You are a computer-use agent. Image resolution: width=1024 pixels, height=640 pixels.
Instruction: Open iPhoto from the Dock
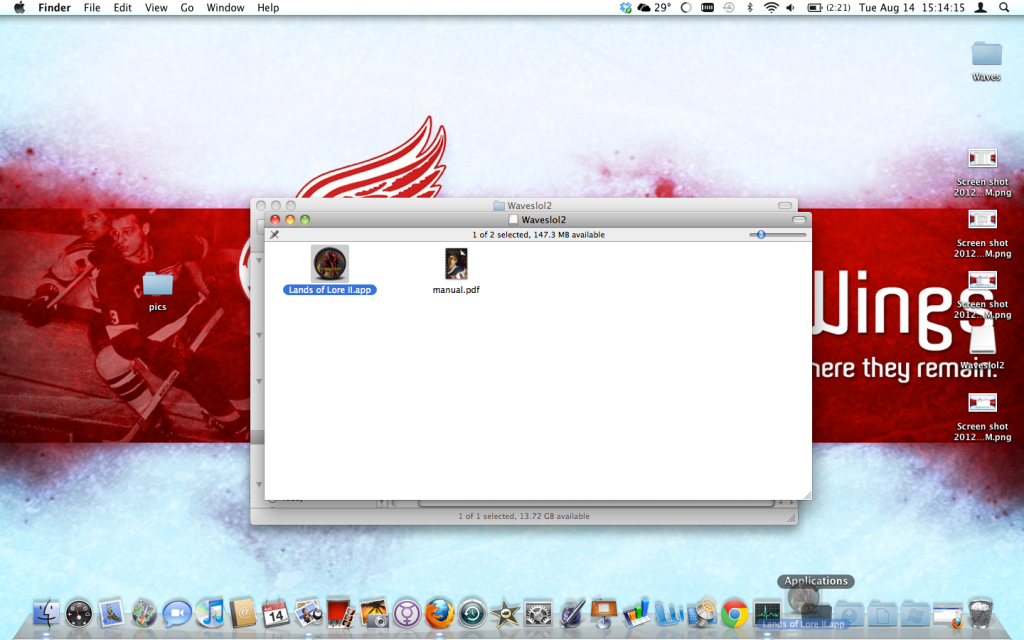pos(374,614)
